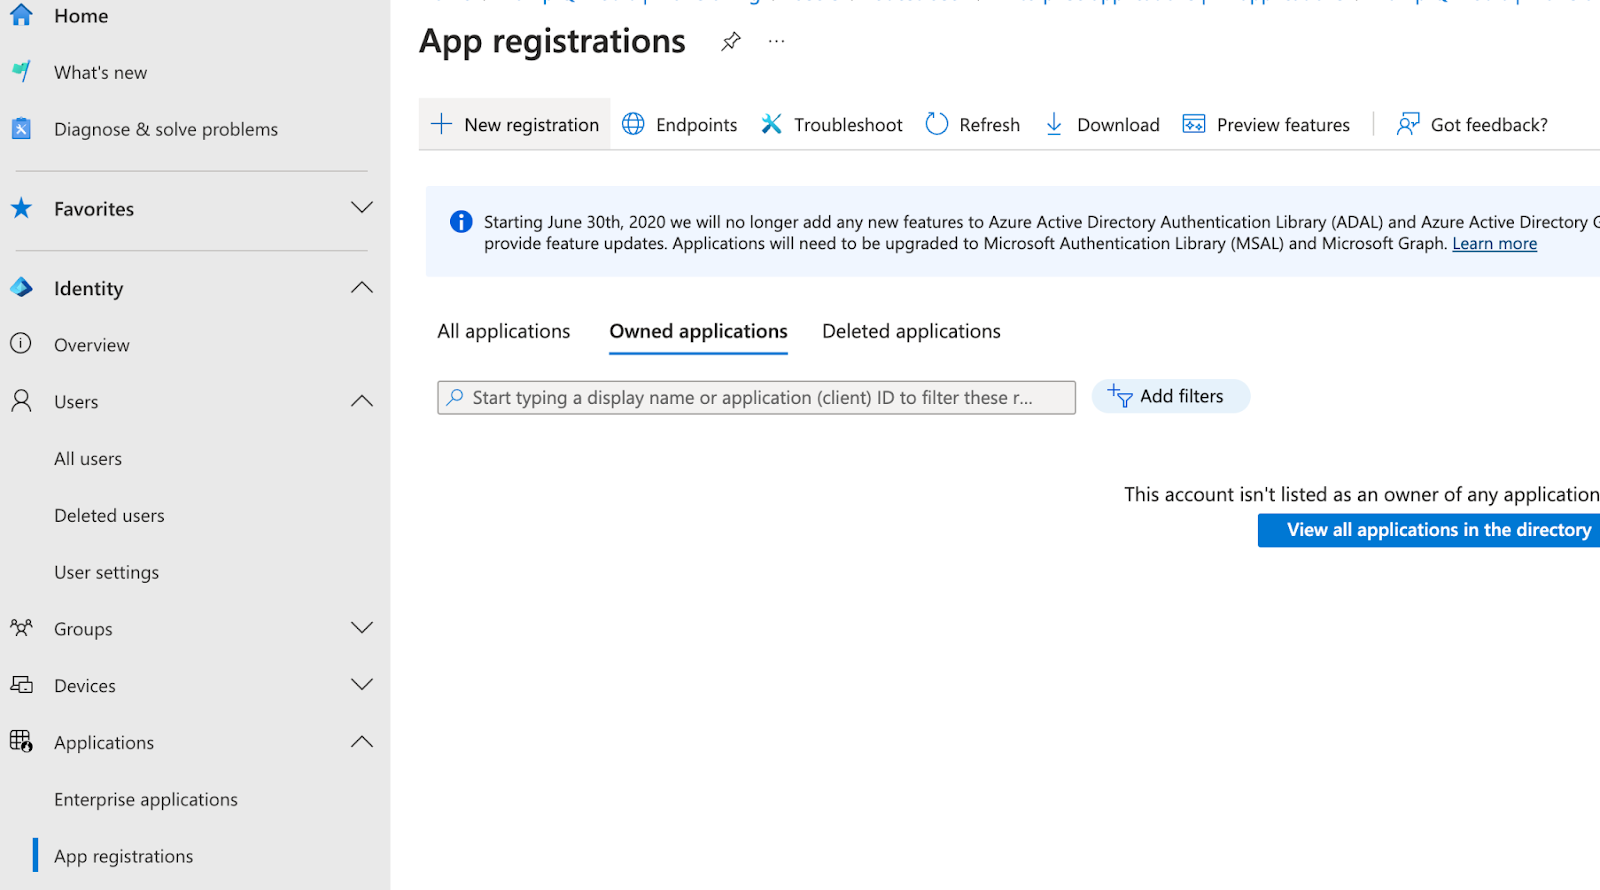Open the more options ellipsis next to the title

[x=777, y=41]
